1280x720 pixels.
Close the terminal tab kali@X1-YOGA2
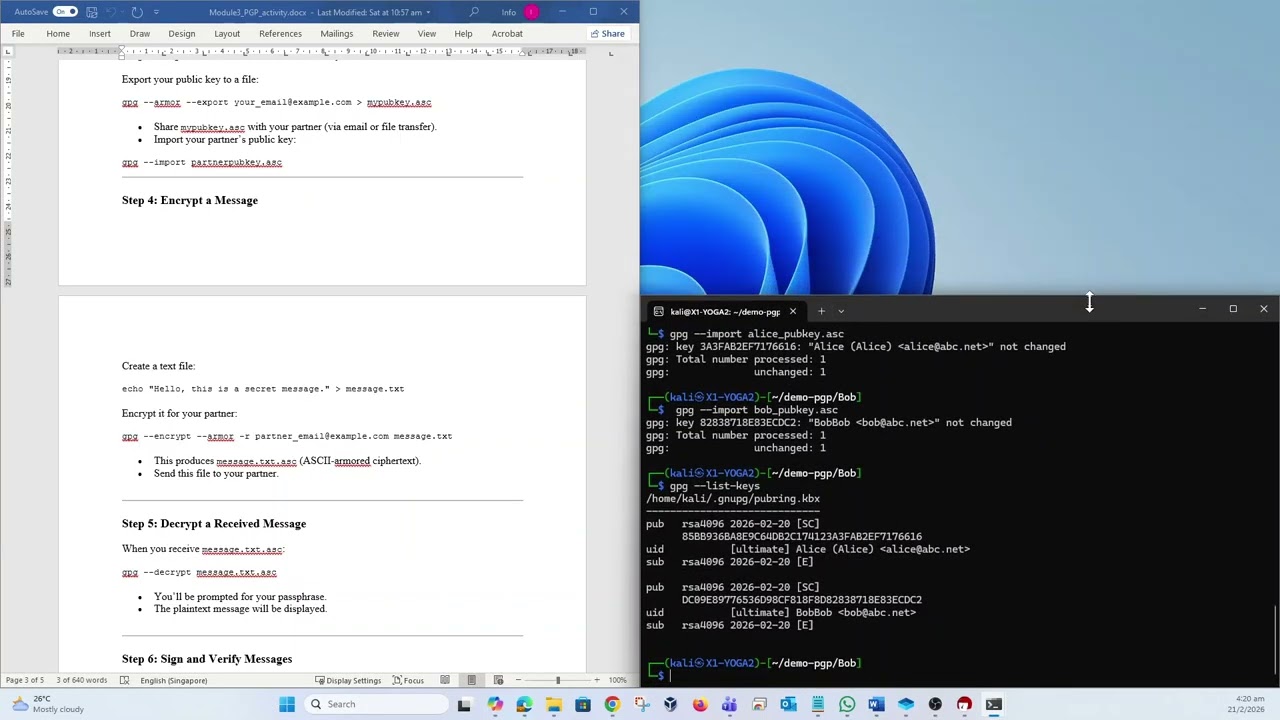(x=792, y=311)
